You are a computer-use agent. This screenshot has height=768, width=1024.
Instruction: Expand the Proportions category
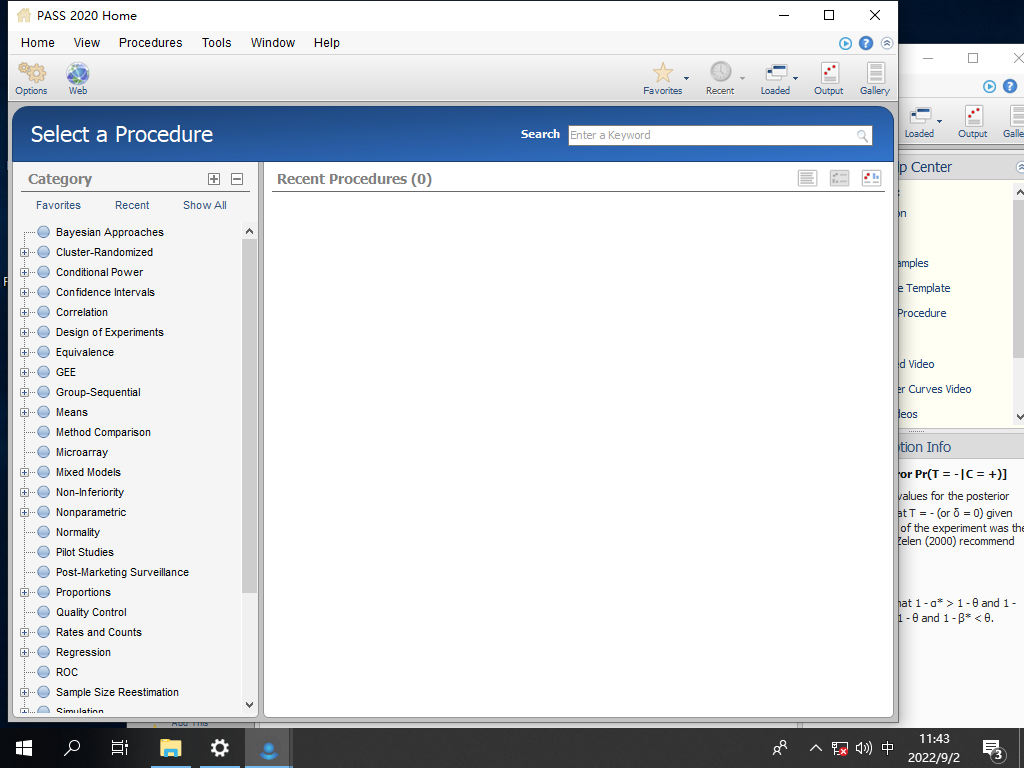[x=24, y=592]
